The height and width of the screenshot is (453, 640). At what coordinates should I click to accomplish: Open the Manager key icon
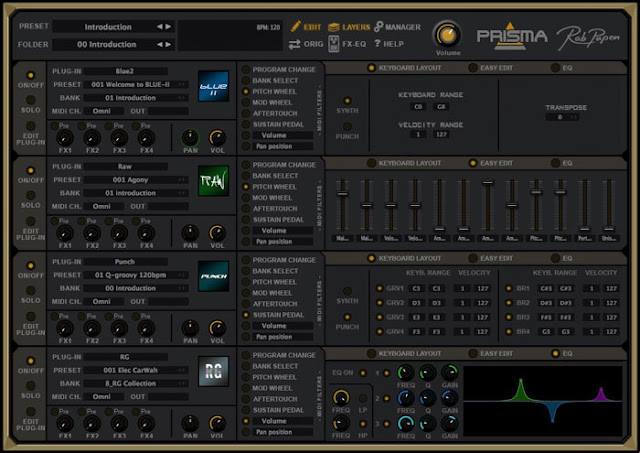(378, 27)
